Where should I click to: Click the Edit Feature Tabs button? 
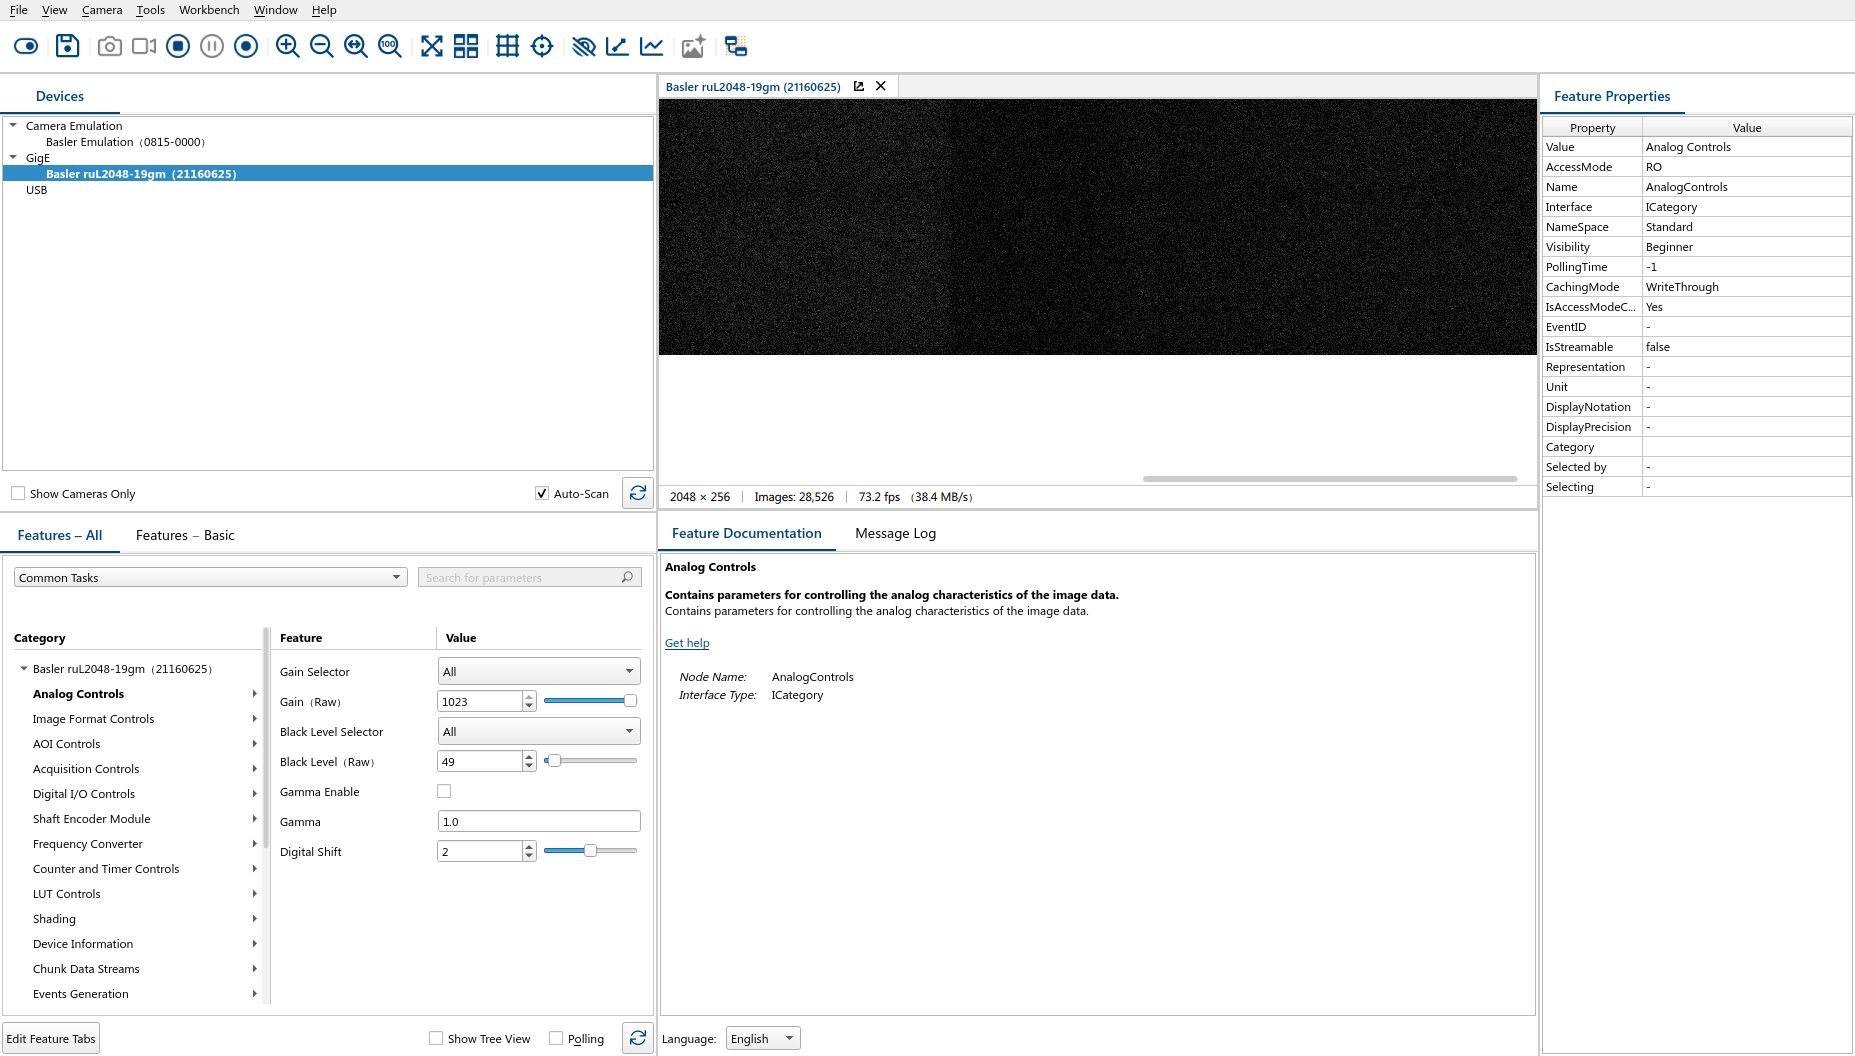pyautogui.click(x=51, y=1038)
